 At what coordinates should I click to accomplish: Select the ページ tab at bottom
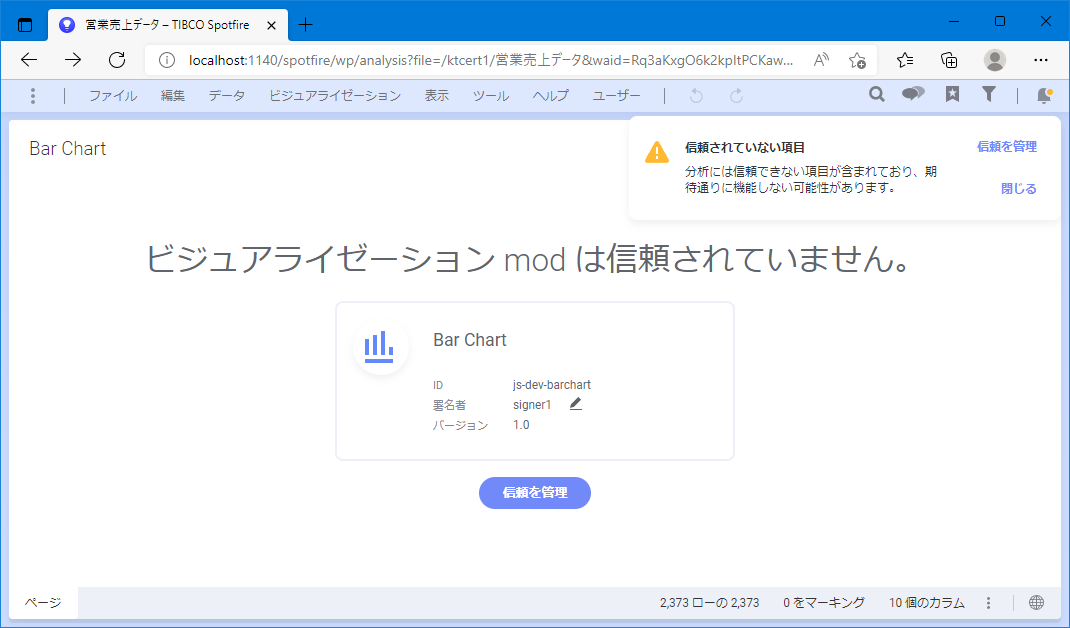click(x=43, y=603)
